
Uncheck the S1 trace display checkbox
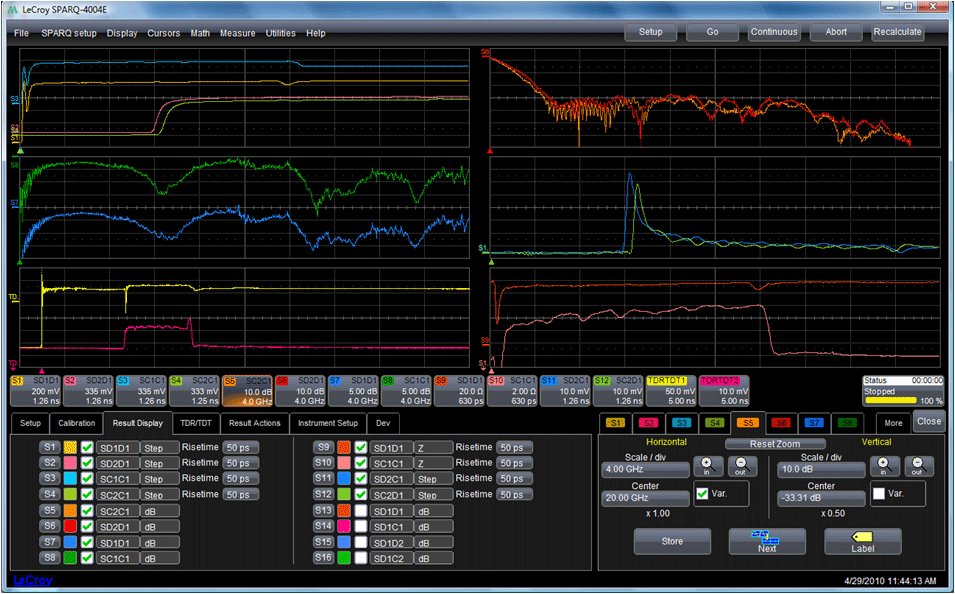click(87, 447)
